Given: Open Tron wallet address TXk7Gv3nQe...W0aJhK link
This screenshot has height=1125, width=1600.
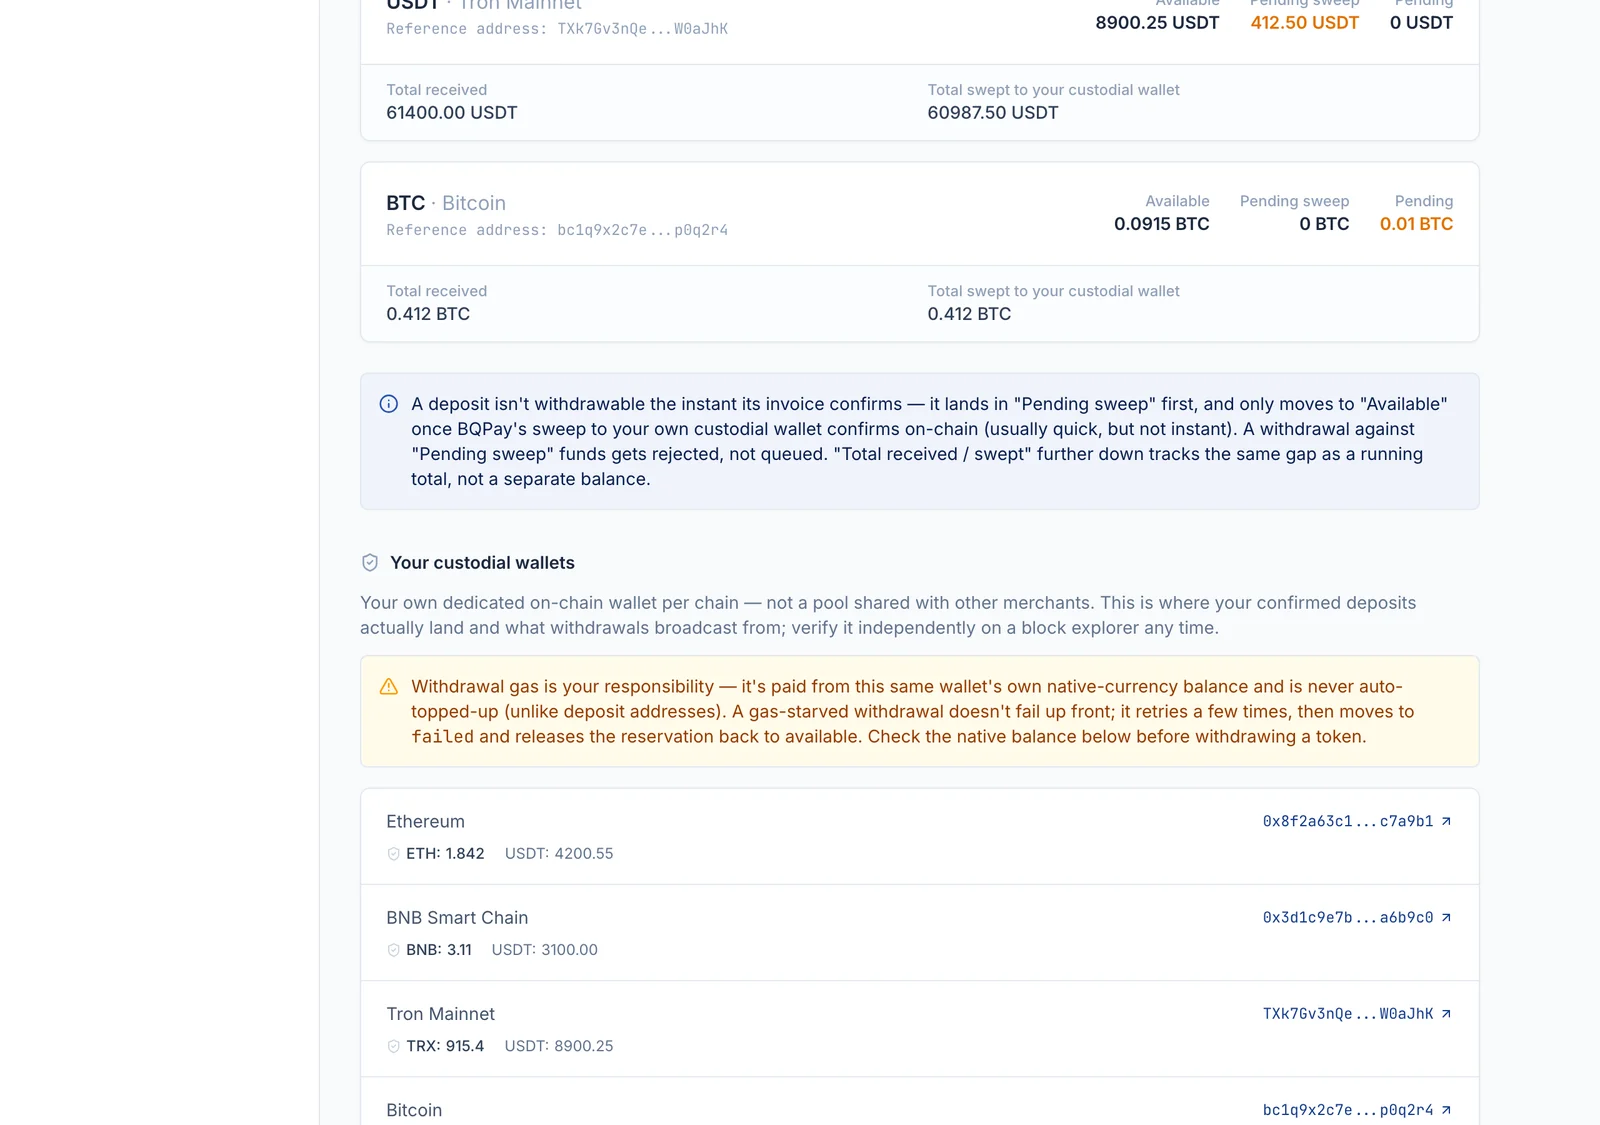Looking at the screenshot, I should [1357, 1013].
